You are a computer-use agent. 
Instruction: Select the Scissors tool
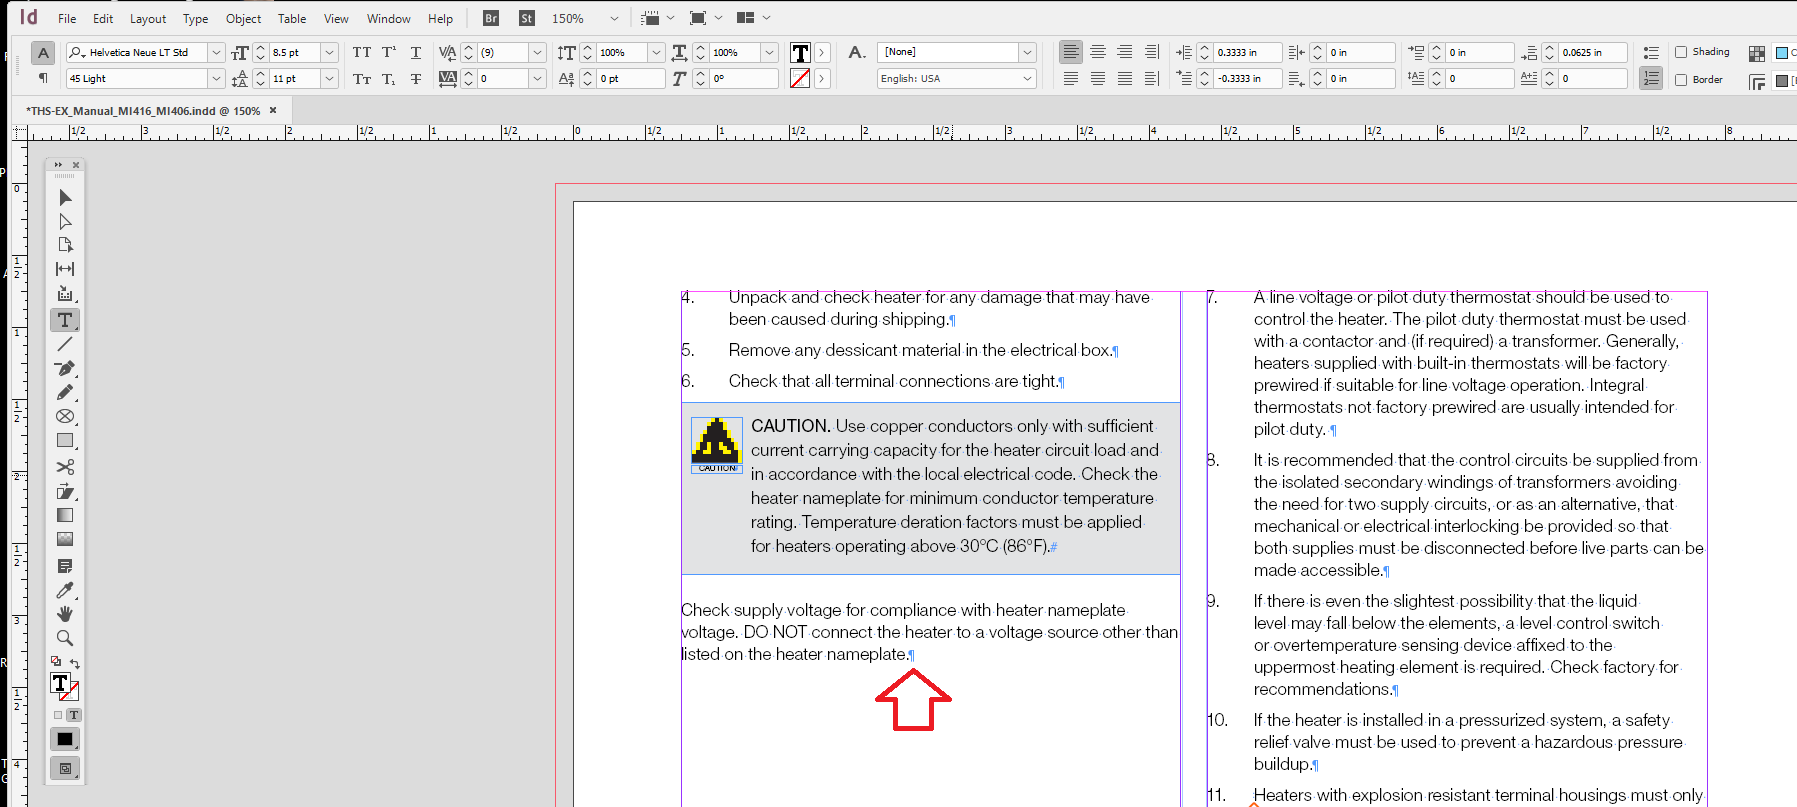(x=65, y=467)
